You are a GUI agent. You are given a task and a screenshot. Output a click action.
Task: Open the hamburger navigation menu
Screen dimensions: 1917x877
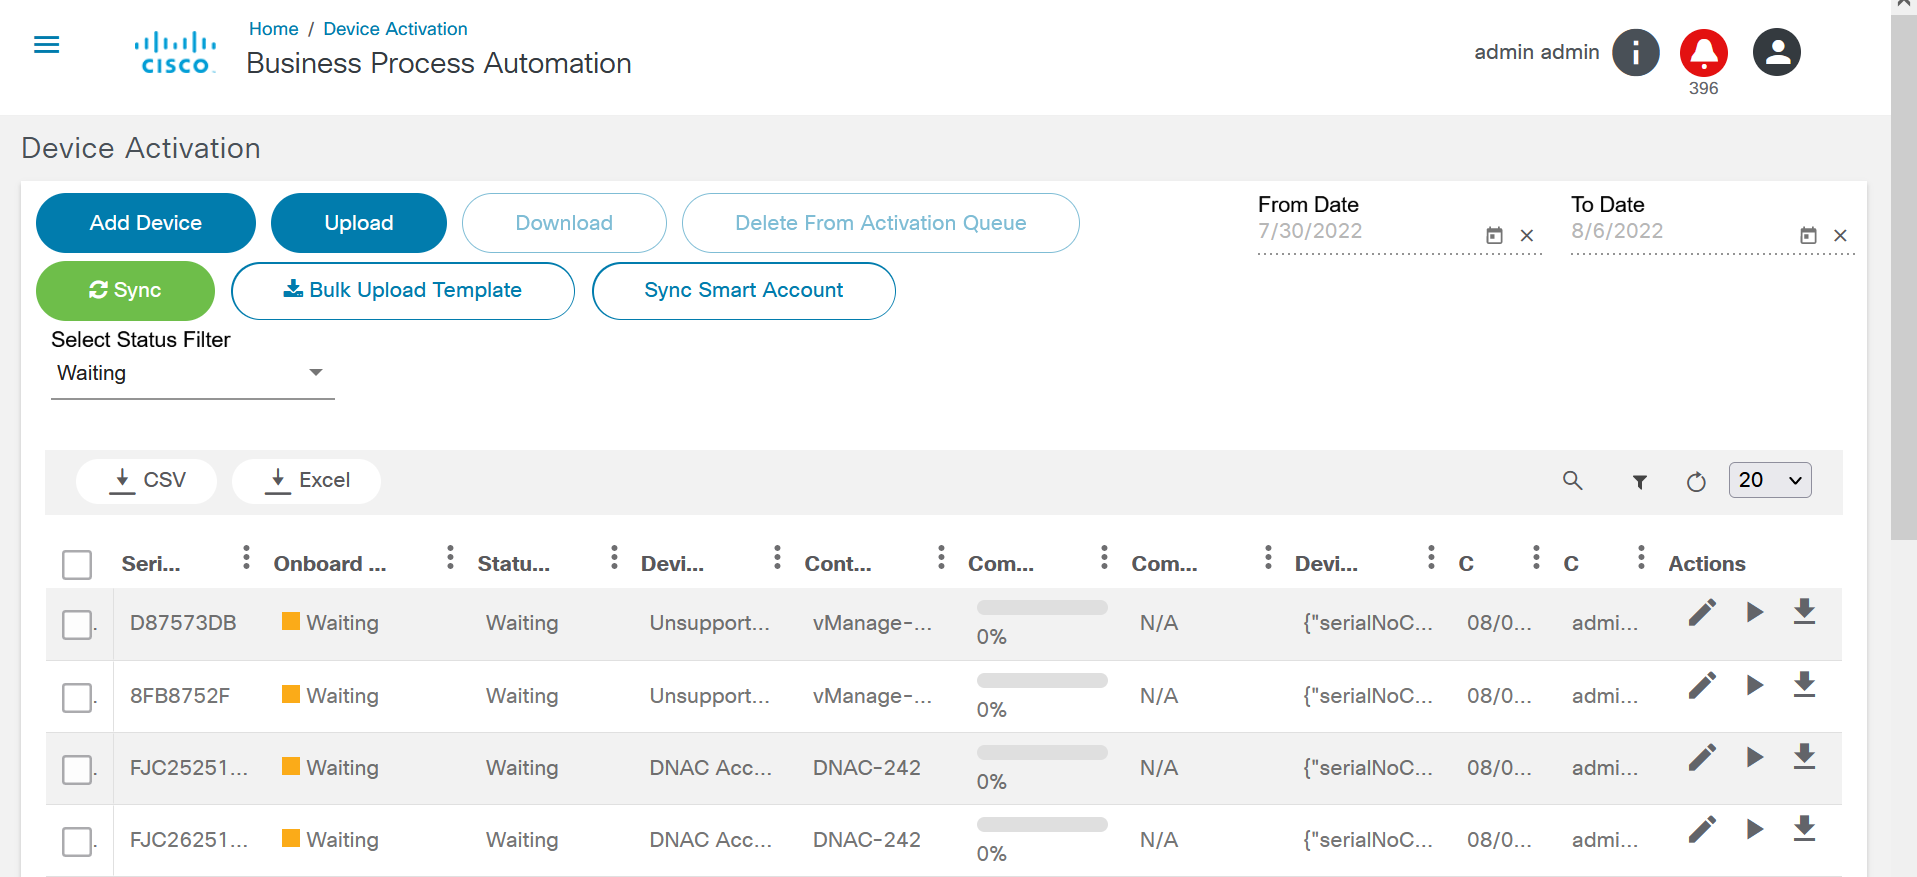(47, 45)
